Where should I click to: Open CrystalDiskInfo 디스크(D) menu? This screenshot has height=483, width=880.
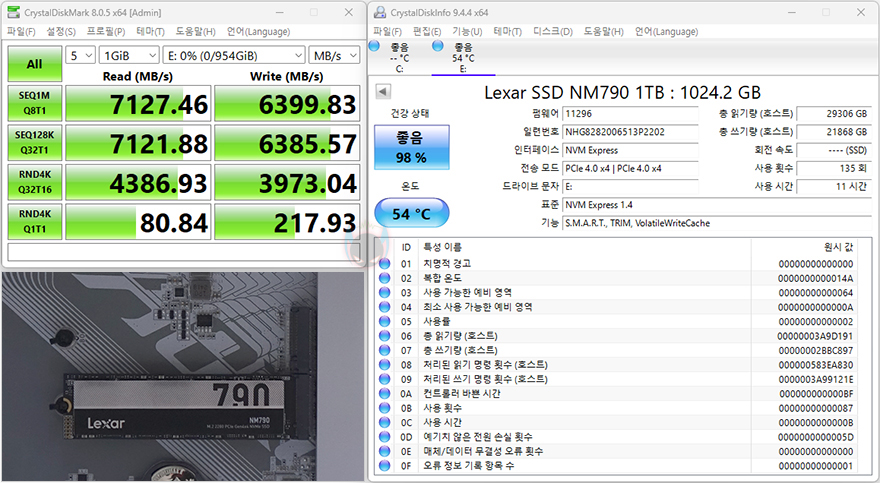pos(553,31)
